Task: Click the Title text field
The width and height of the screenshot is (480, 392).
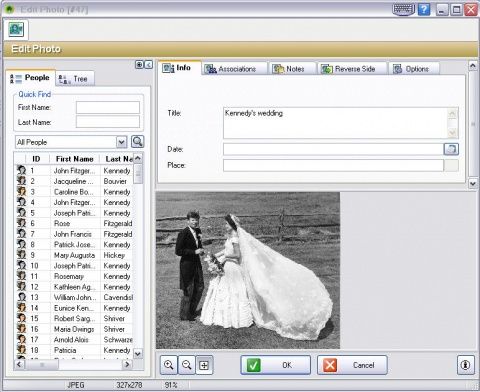Action: (335, 123)
